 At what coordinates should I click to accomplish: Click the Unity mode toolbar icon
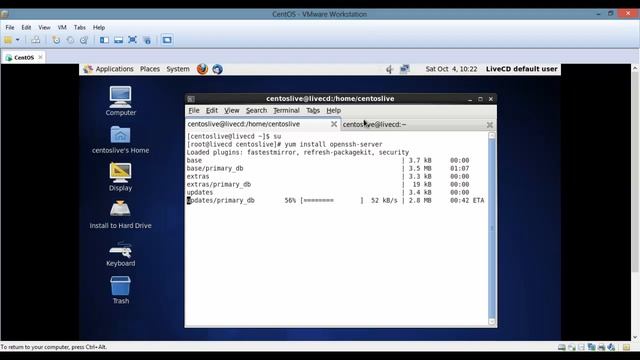pyautogui.click(x=147, y=40)
